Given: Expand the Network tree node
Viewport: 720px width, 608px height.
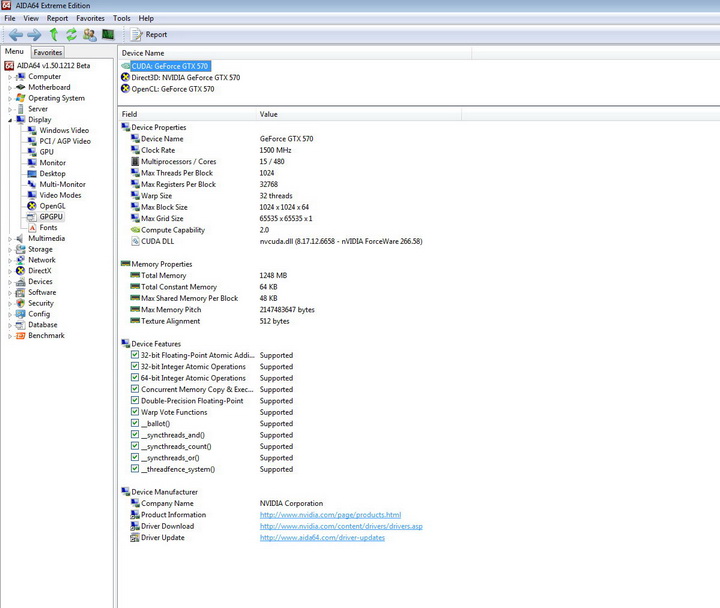Looking at the screenshot, I should point(10,260).
